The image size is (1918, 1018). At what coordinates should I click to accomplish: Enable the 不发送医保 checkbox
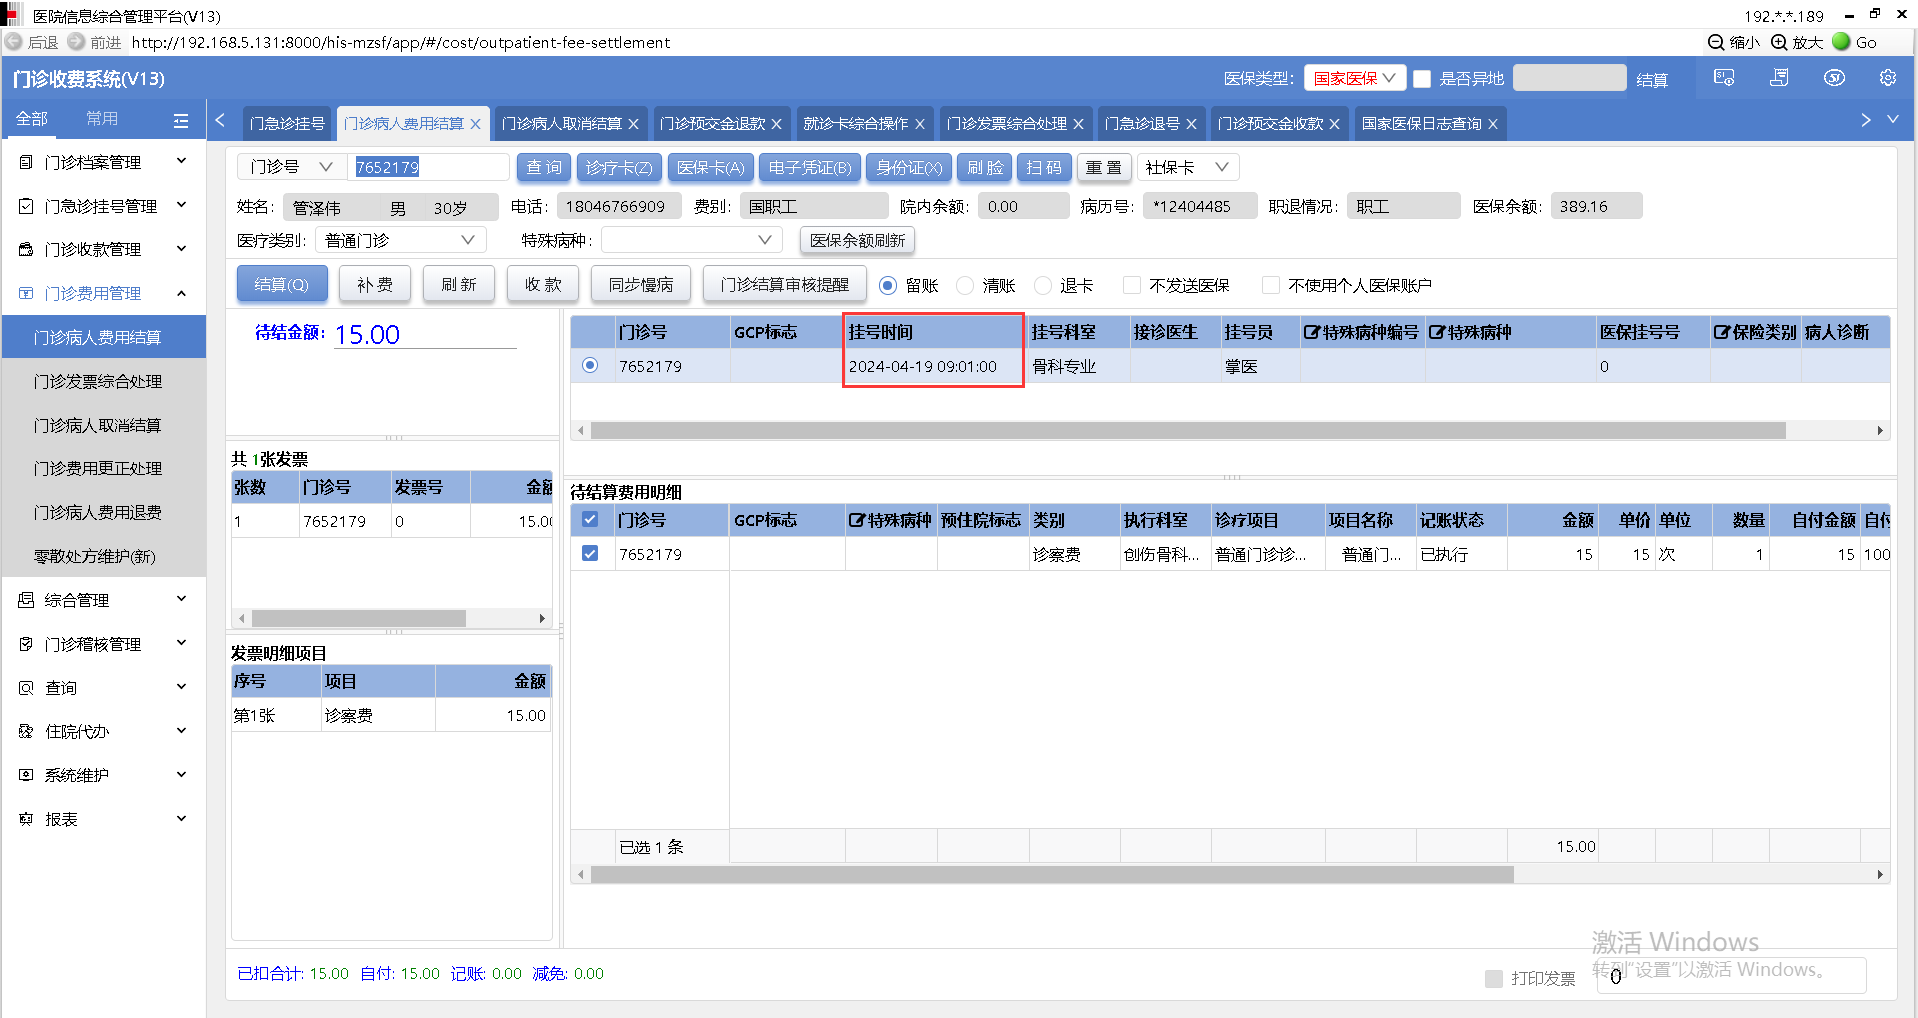coord(1132,286)
